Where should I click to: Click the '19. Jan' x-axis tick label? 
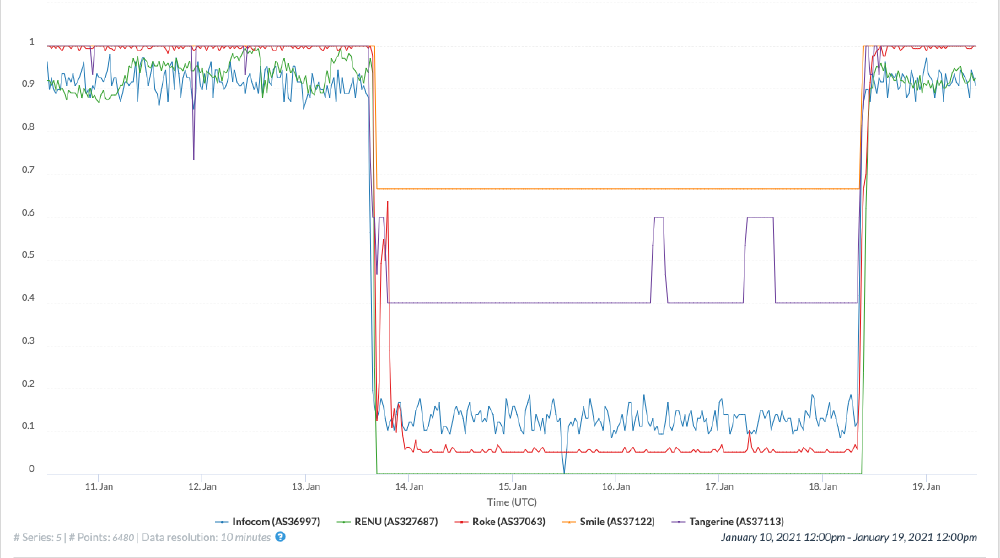(x=927, y=487)
